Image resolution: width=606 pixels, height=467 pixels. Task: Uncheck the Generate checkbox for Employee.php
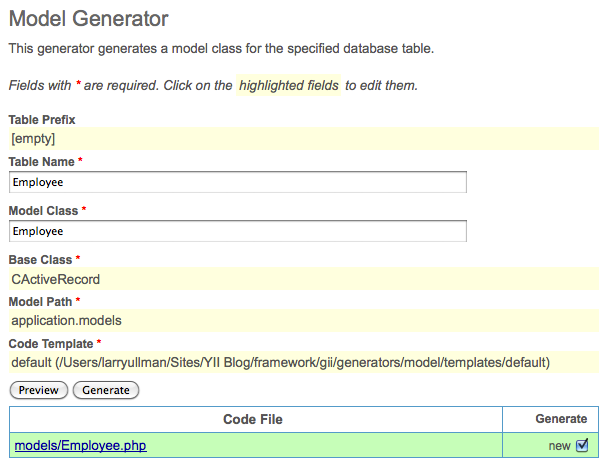point(582,445)
